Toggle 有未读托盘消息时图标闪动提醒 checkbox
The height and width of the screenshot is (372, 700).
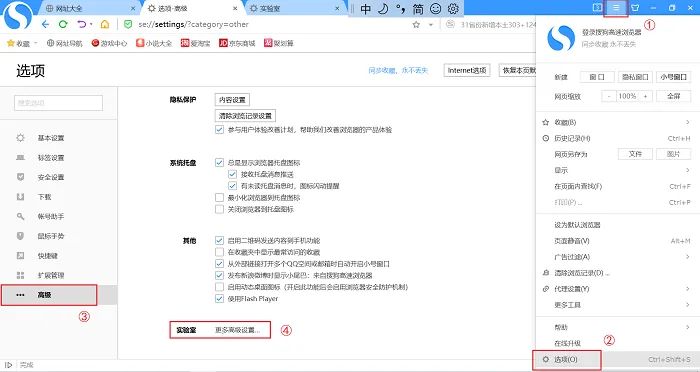click(232, 186)
